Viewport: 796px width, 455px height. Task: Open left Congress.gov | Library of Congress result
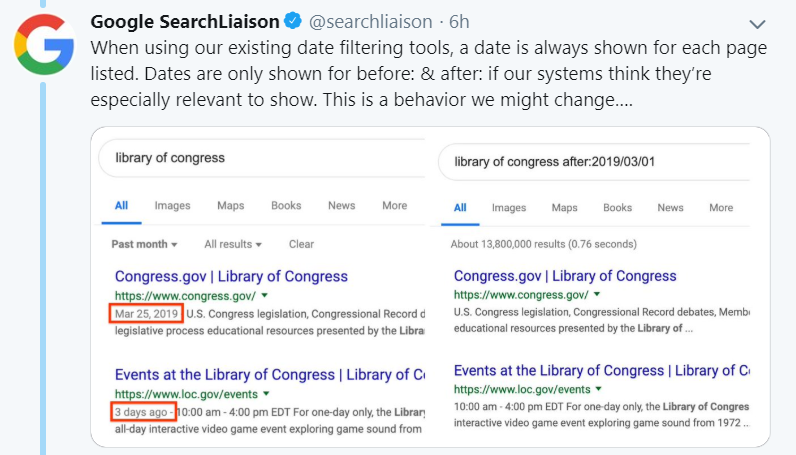click(x=231, y=276)
